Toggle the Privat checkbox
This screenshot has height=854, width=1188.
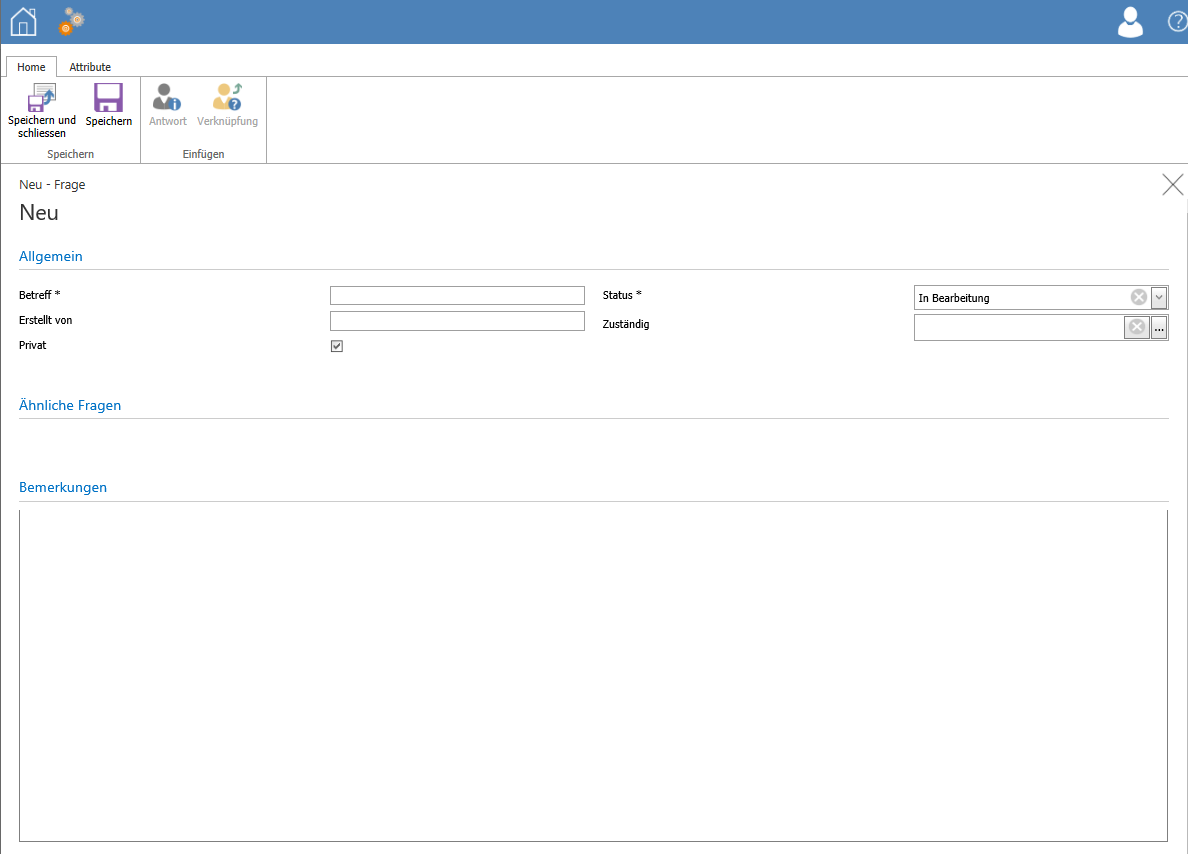pos(337,346)
